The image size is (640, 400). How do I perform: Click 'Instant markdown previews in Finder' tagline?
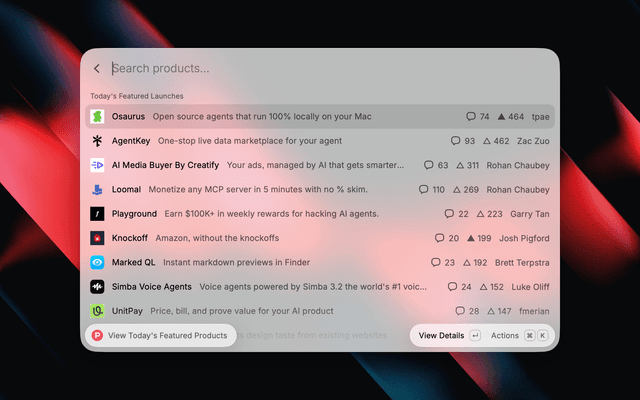236,262
